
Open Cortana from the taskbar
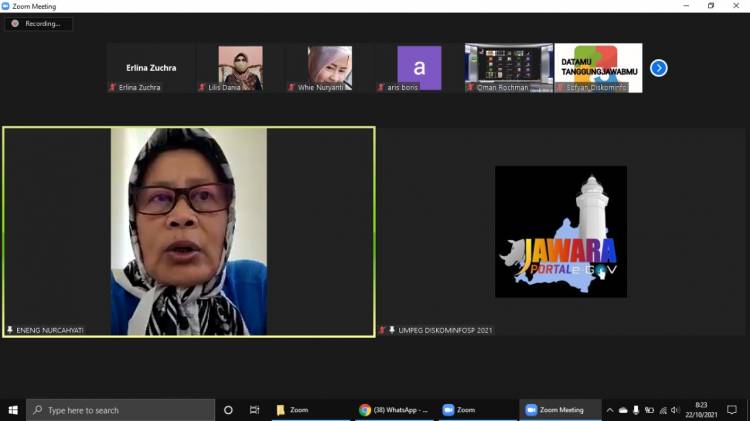[228, 410]
